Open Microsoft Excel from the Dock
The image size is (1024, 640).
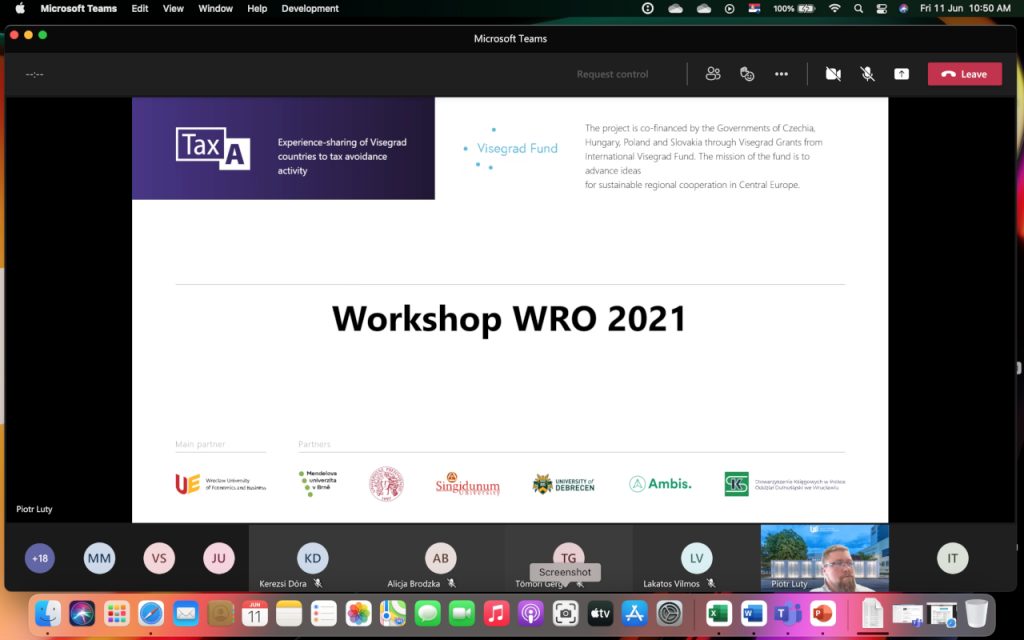click(x=718, y=613)
